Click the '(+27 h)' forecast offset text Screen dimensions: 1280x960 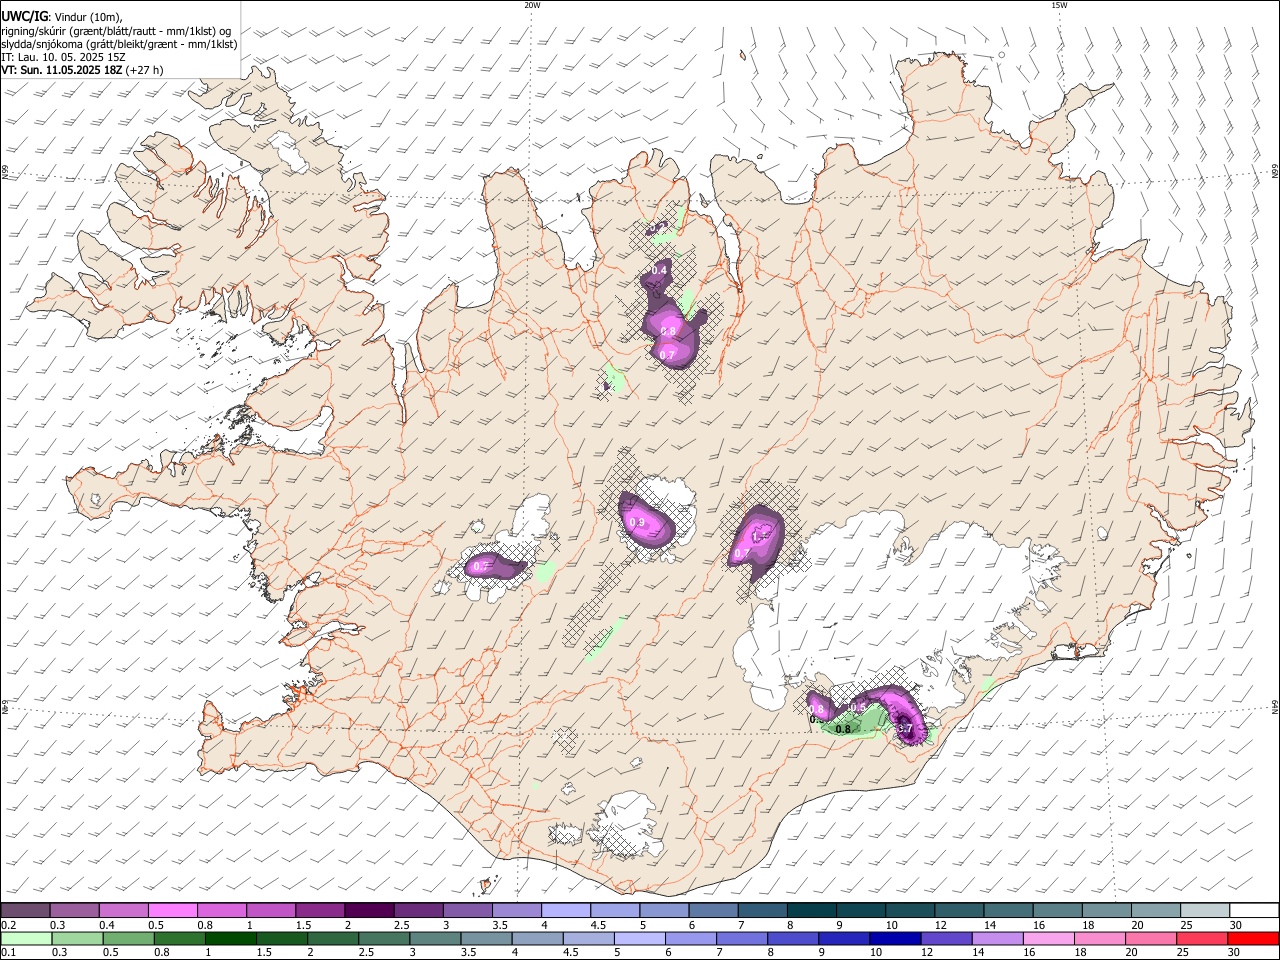click(144, 70)
